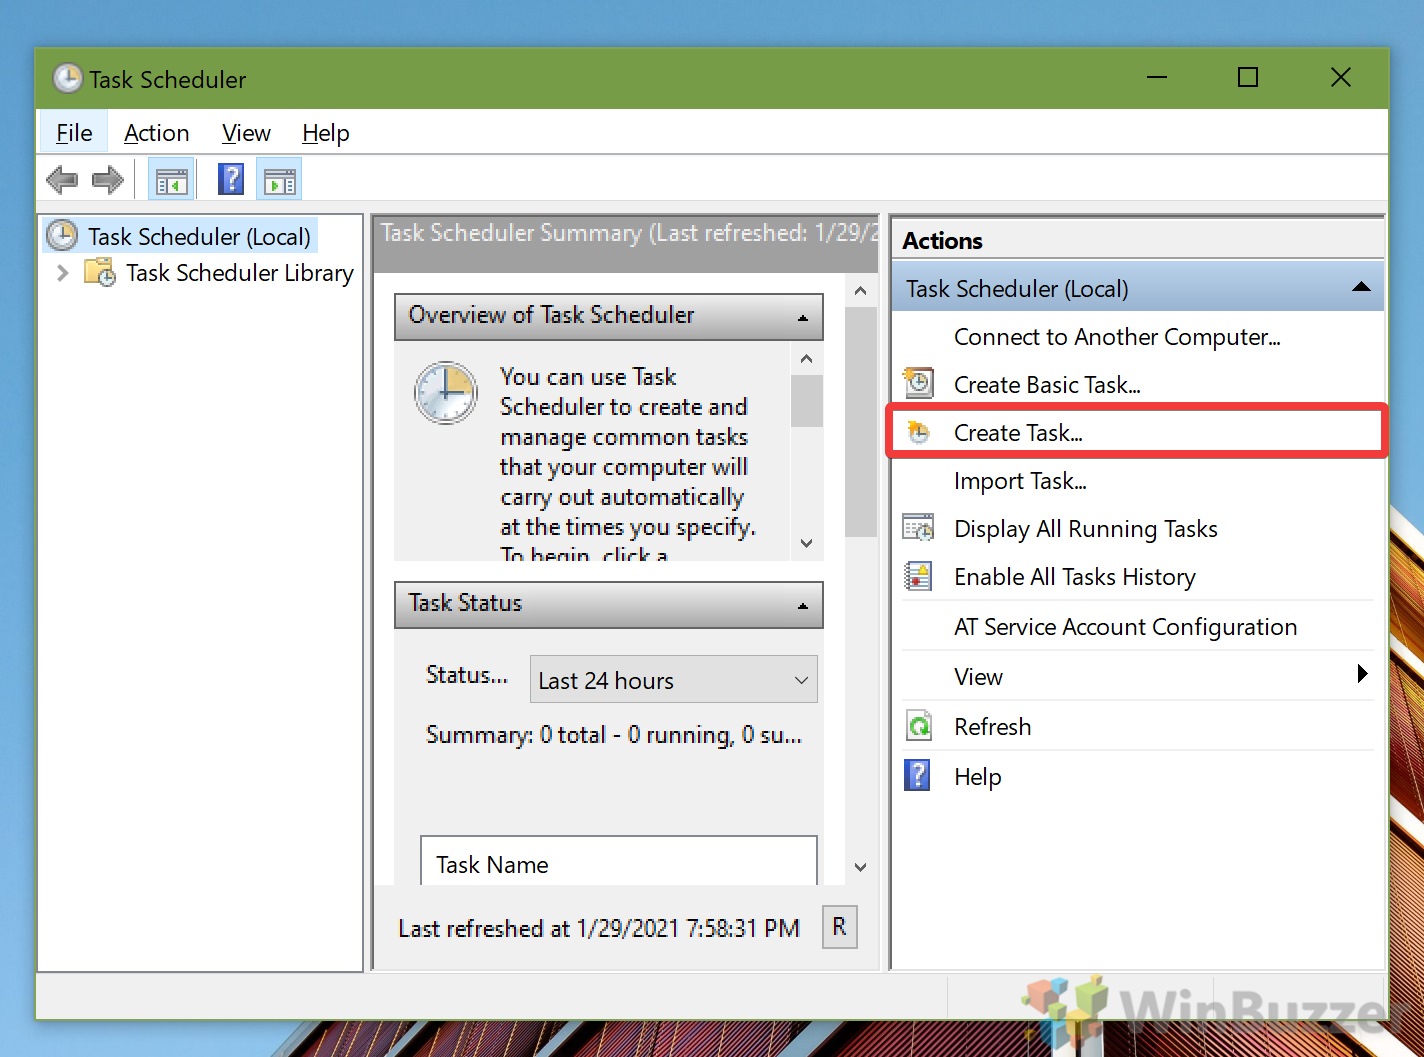Open the View submenu arrow in Actions
Image resolution: width=1424 pixels, height=1057 pixels.
pos(1362,675)
